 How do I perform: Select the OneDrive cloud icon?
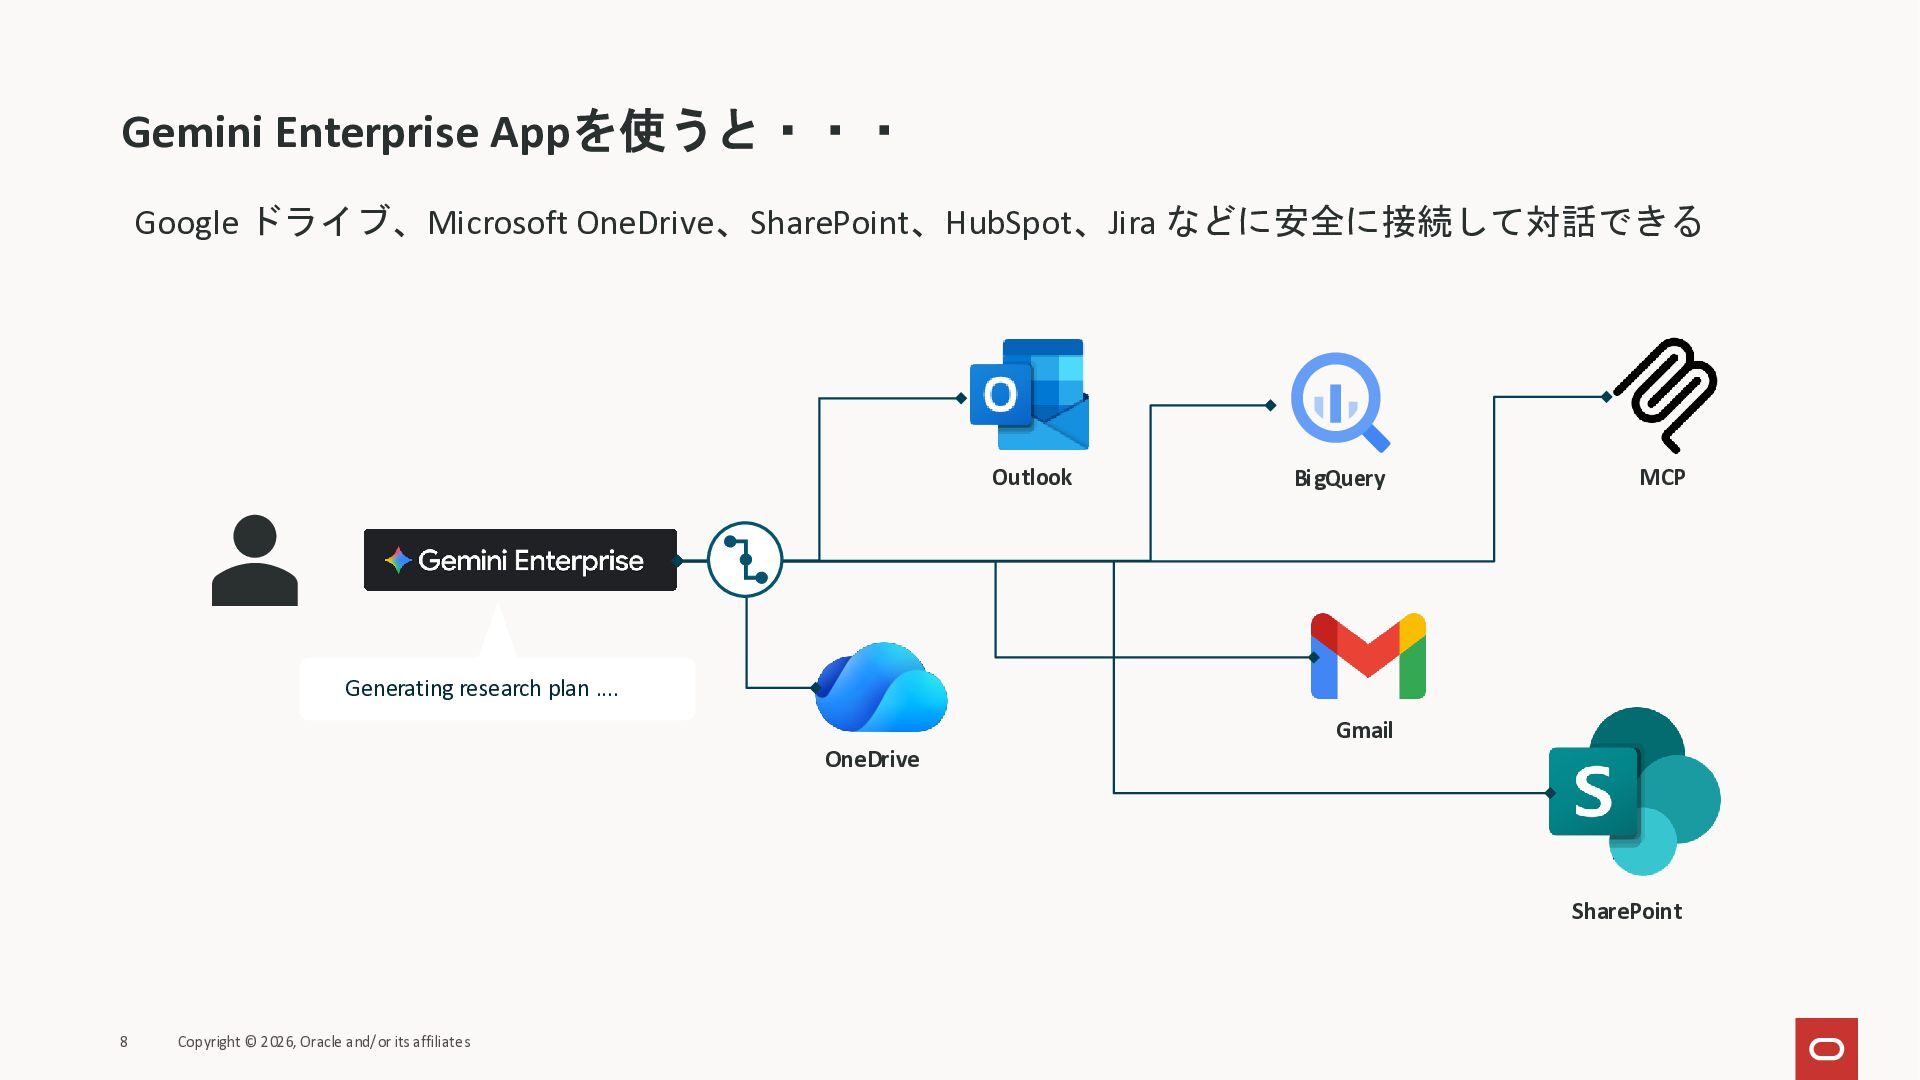coord(881,687)
